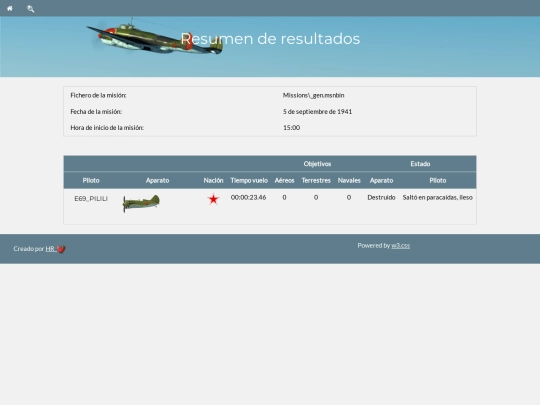Click 'Hora de inicio de la misión:' label

(x=107, y=128)
